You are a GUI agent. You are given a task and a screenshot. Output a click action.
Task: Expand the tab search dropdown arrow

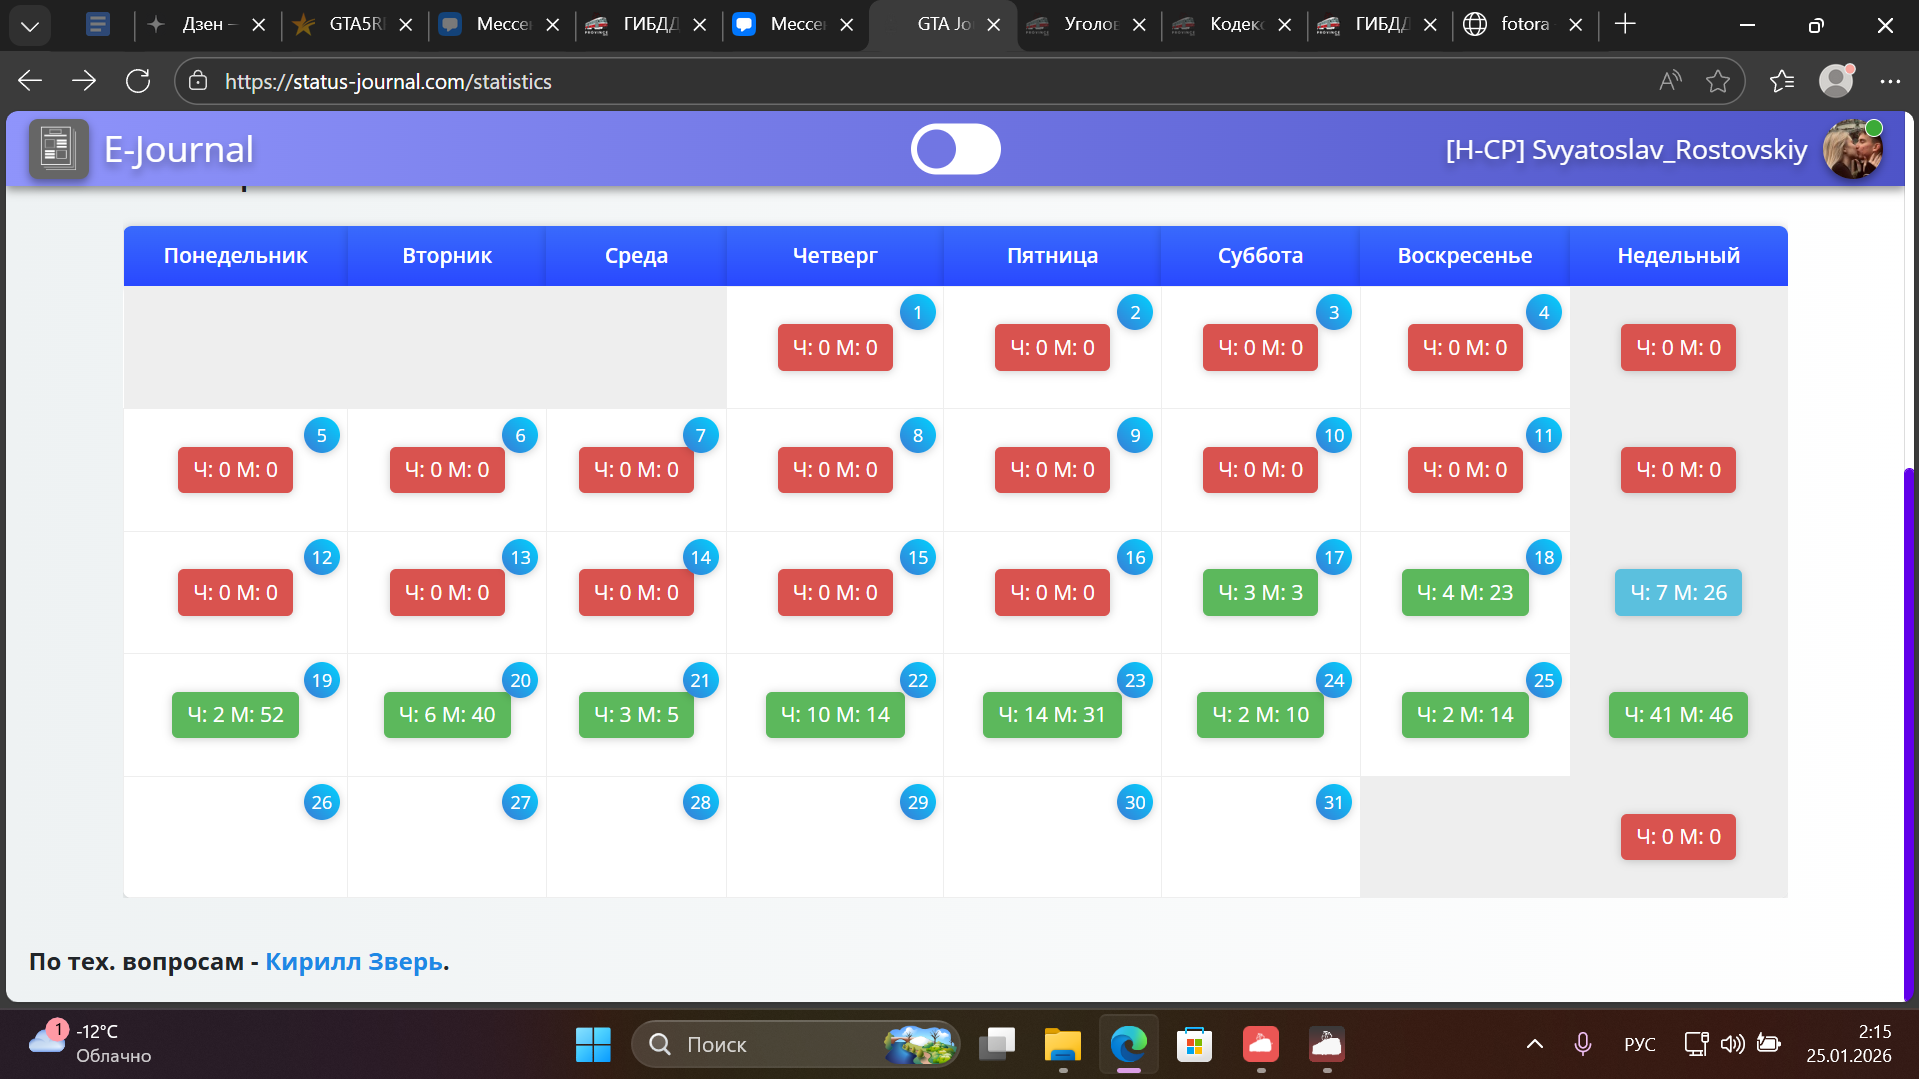pyautogui.click(x=30, y=25)
